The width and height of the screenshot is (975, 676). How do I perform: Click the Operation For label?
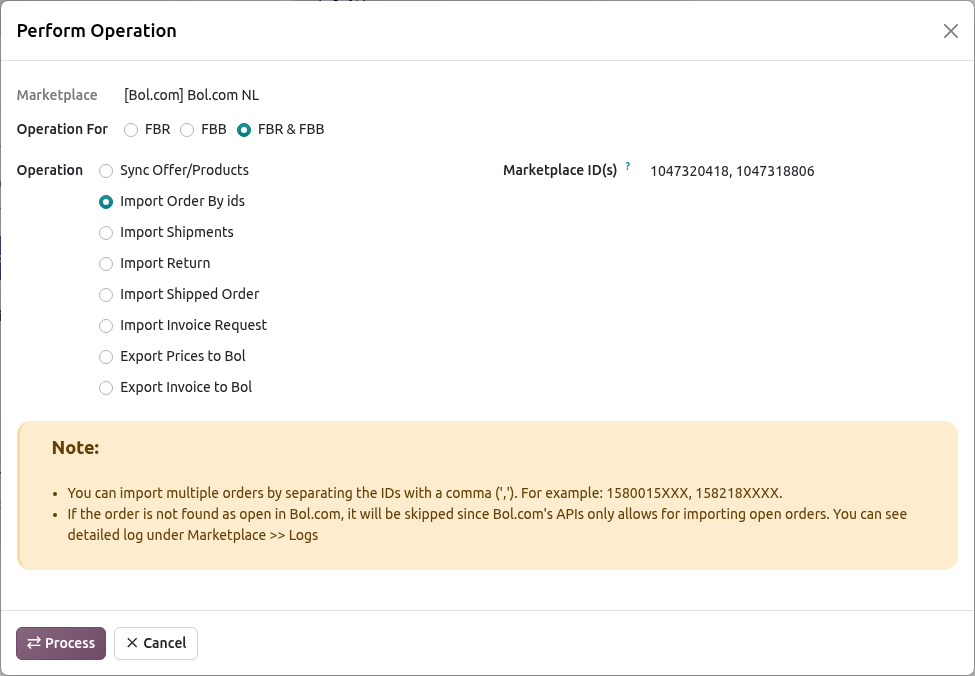coord(62,129)
